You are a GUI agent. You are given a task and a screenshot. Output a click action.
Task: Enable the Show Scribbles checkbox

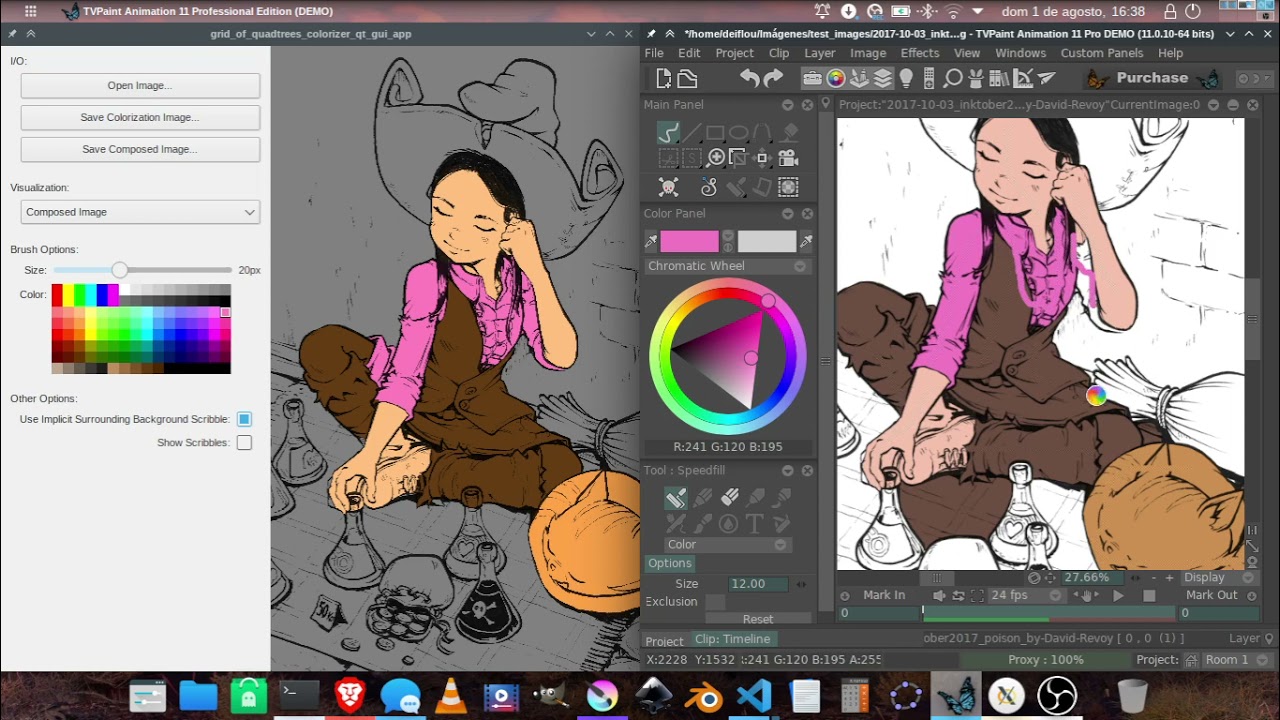[244, 442]
